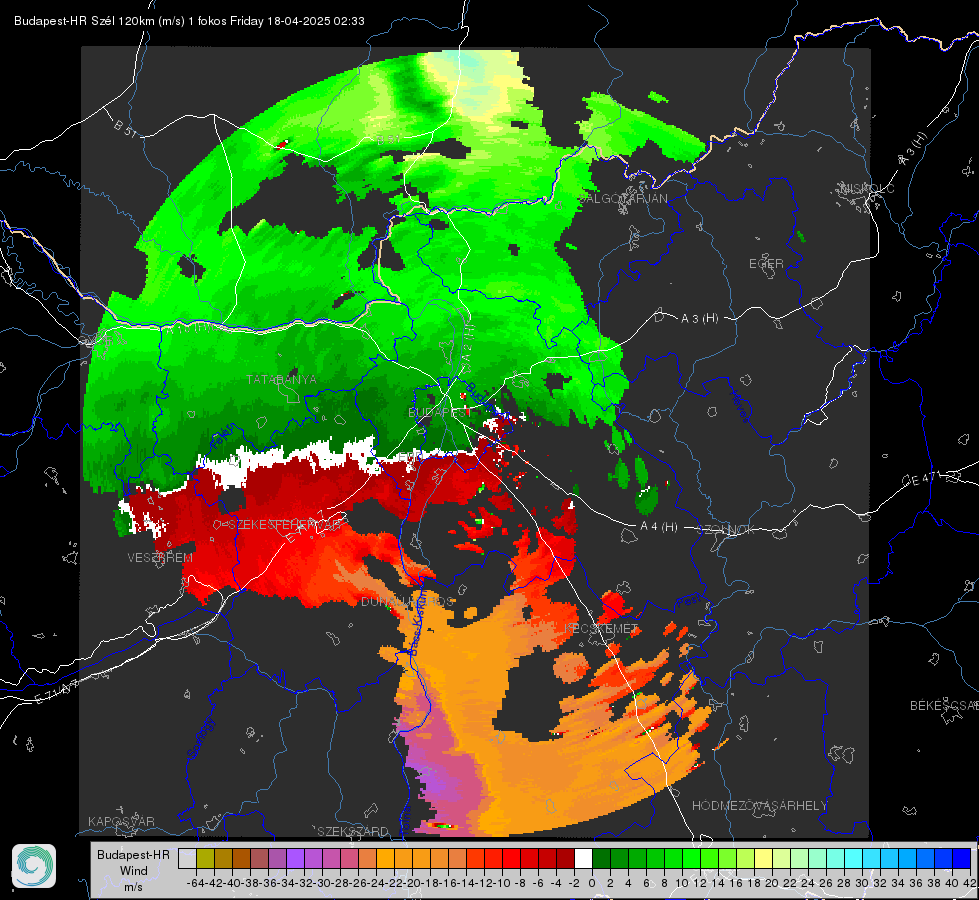Pick the dark red swatch between -4 and -2
Viewport: 979px width, 900px height.
(565, 859)
